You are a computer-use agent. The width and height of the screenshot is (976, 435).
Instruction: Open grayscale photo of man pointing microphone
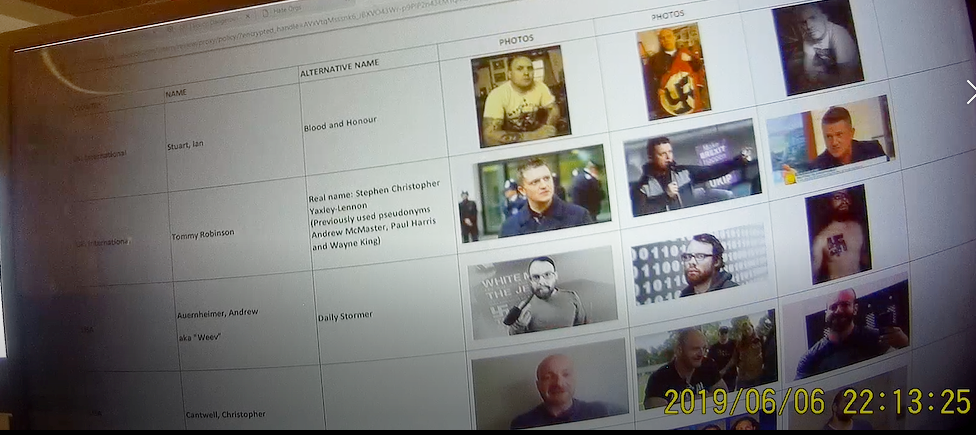click(542, 292)
